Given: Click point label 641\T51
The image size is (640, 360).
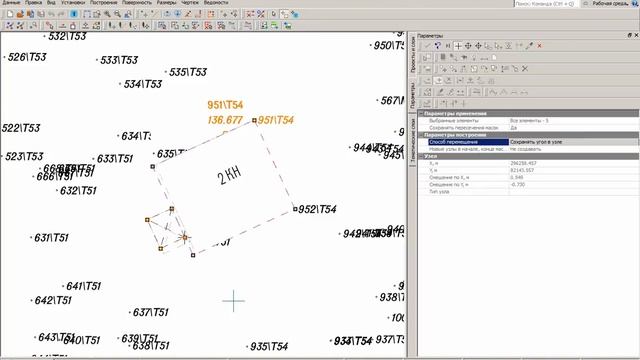Looking at the screenshot, I should click(x=83, y=286).
